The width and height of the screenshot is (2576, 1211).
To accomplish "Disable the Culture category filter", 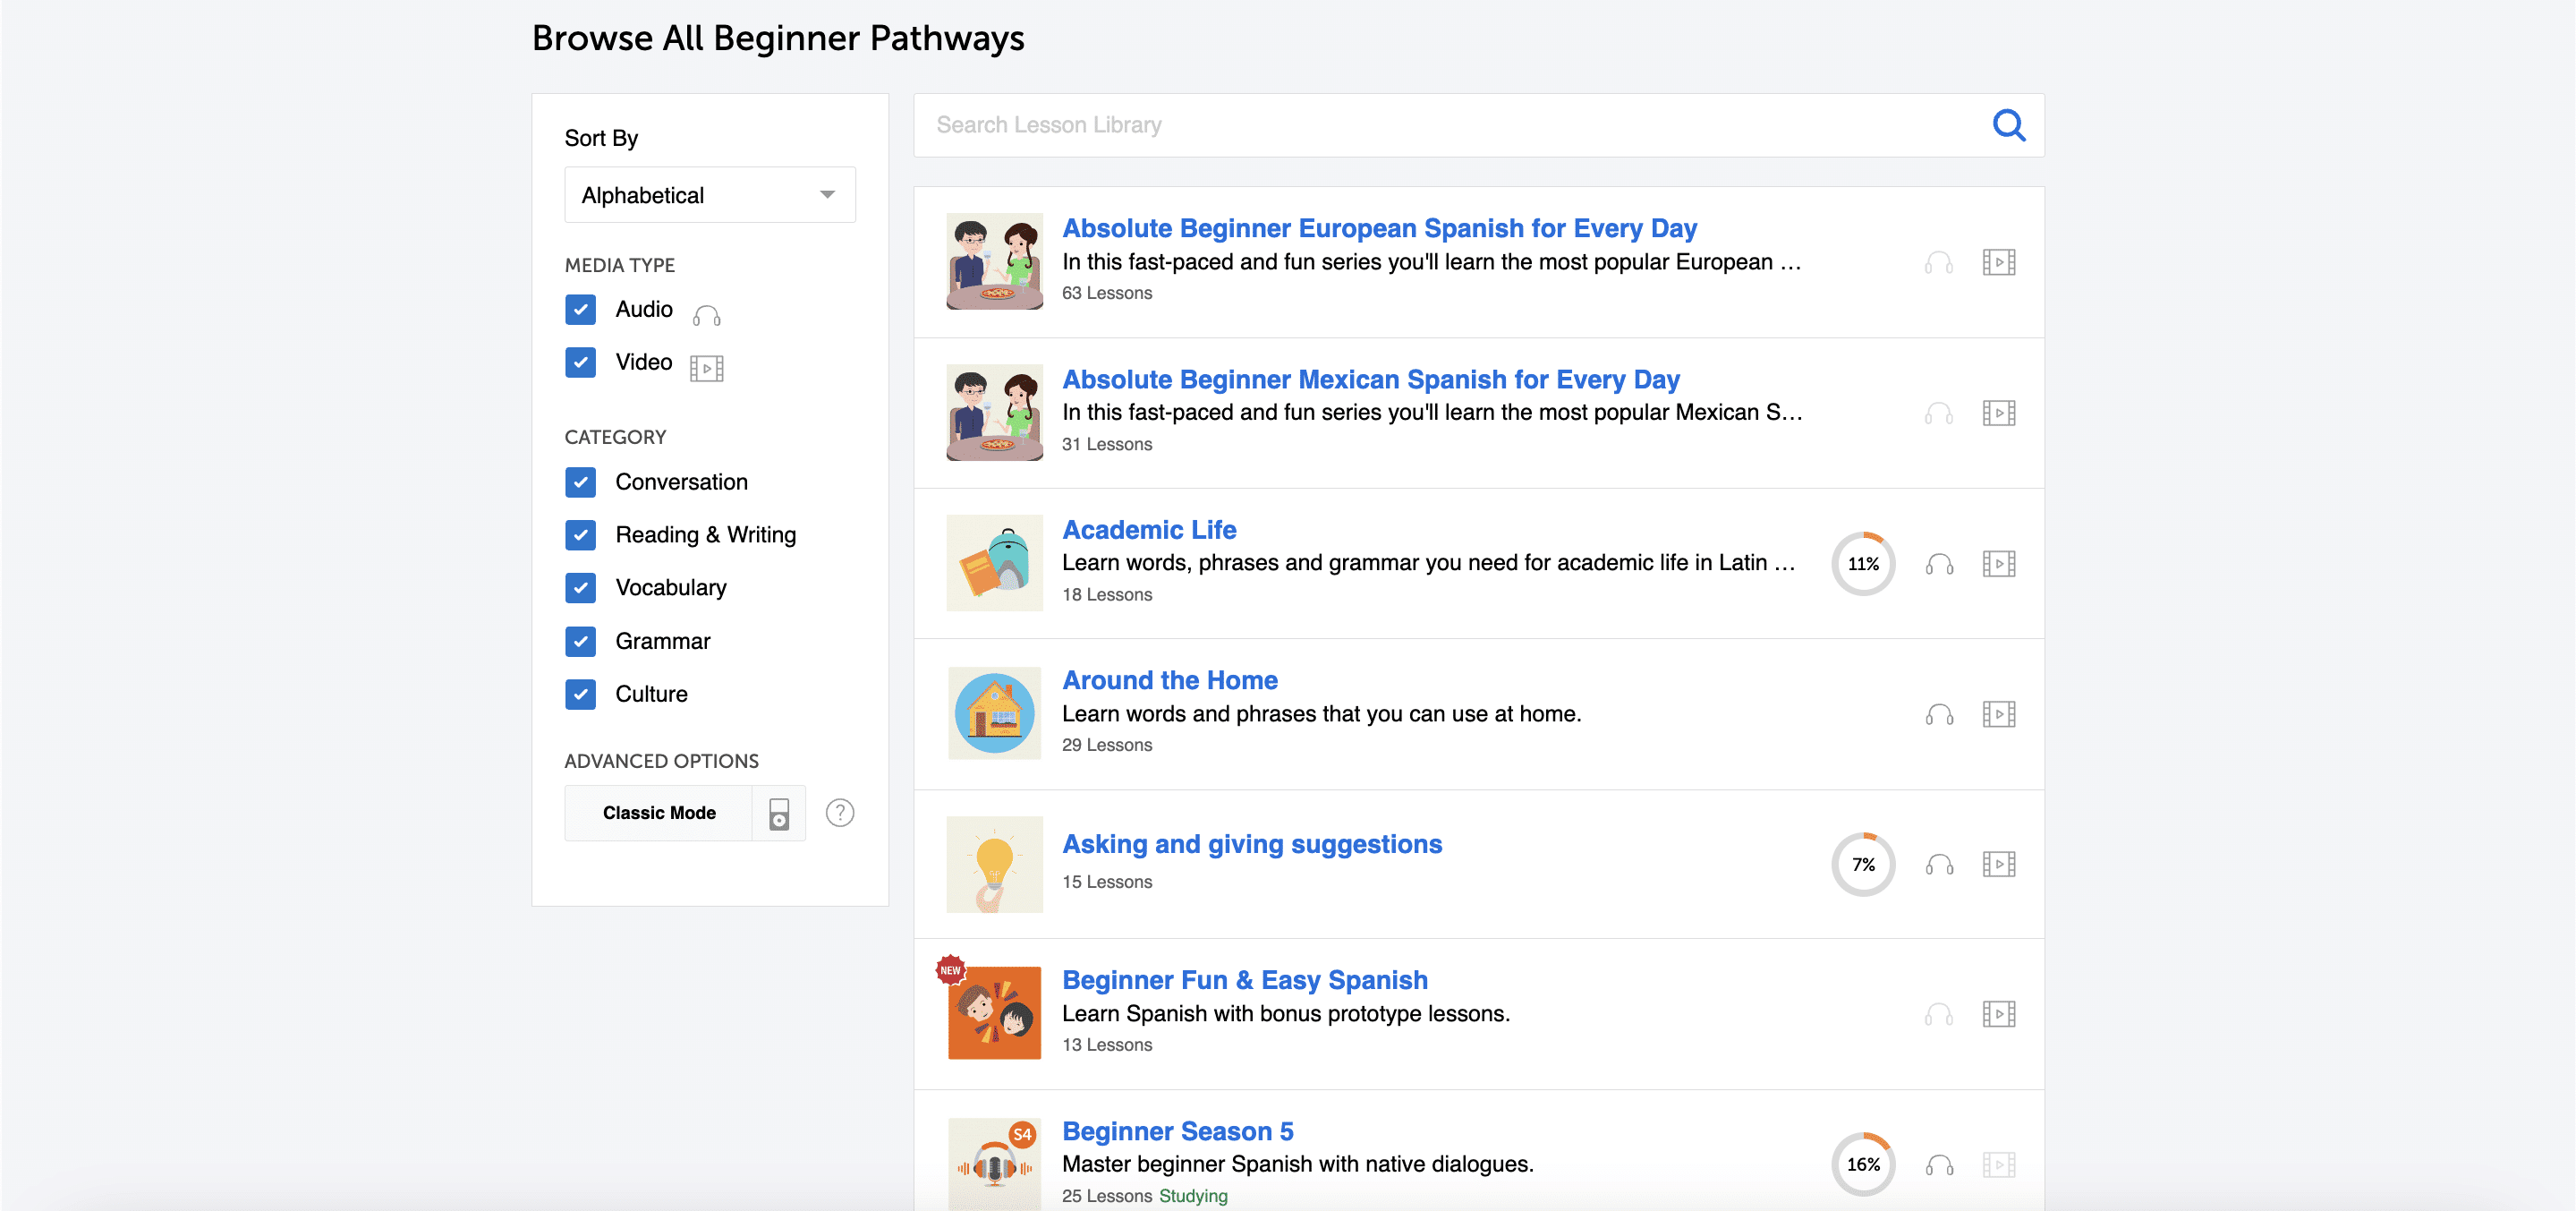I will 580,694.
